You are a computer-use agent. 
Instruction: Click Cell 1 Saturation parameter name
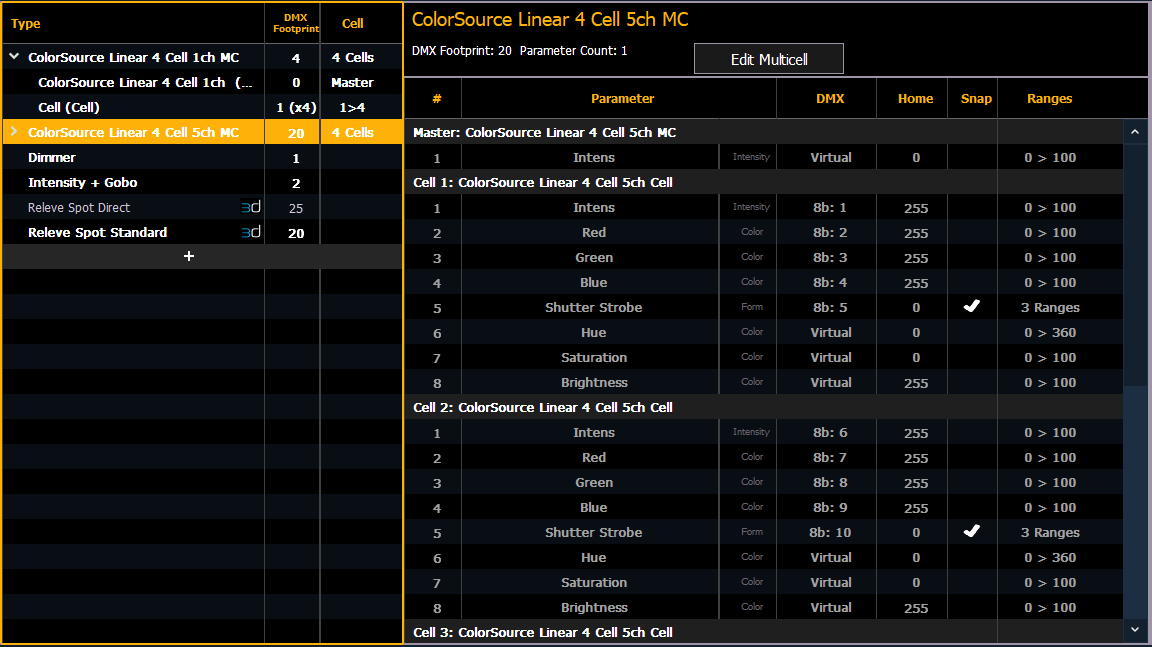click(x=594, y=358)
